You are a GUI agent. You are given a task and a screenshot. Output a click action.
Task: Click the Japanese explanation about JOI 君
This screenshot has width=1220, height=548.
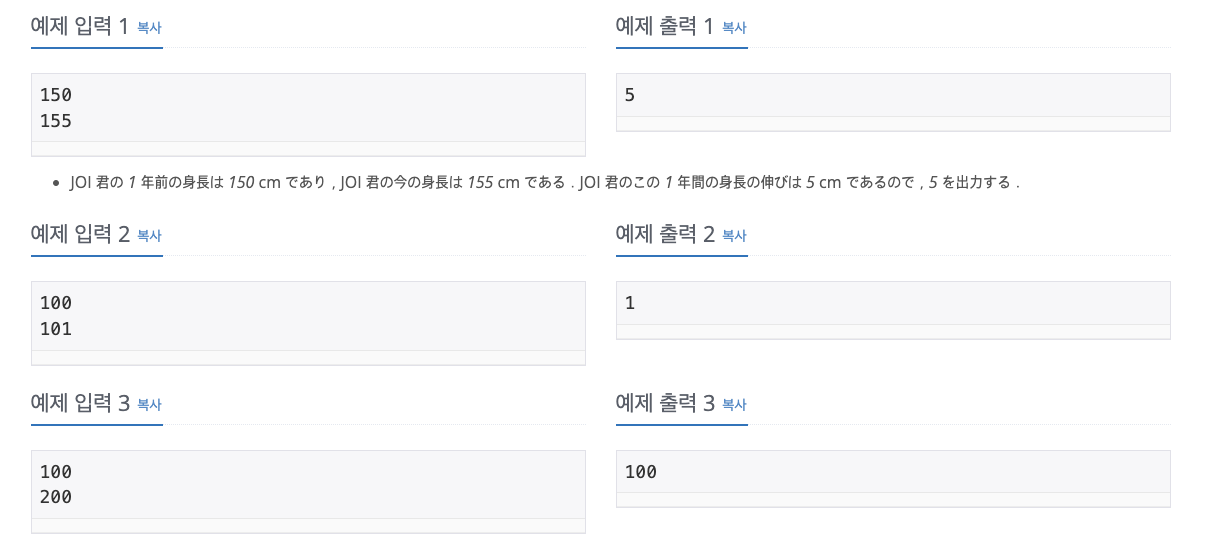[545, 183]
